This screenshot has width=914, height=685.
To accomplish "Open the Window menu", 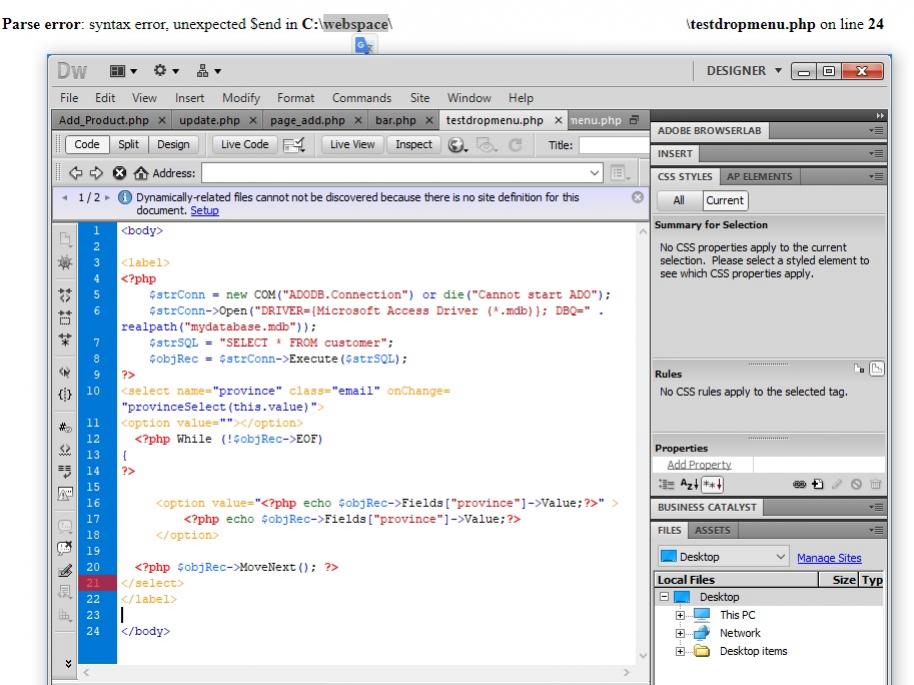I will point(469,98).
